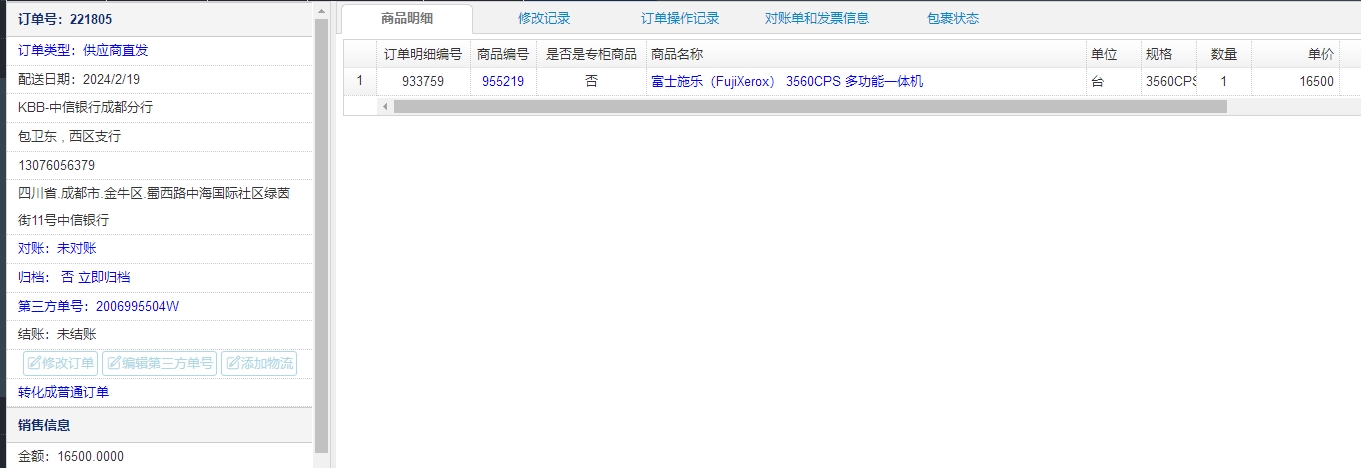Click the 规格 column header
Screen dimensions: 1361x468
point(1169,54)
